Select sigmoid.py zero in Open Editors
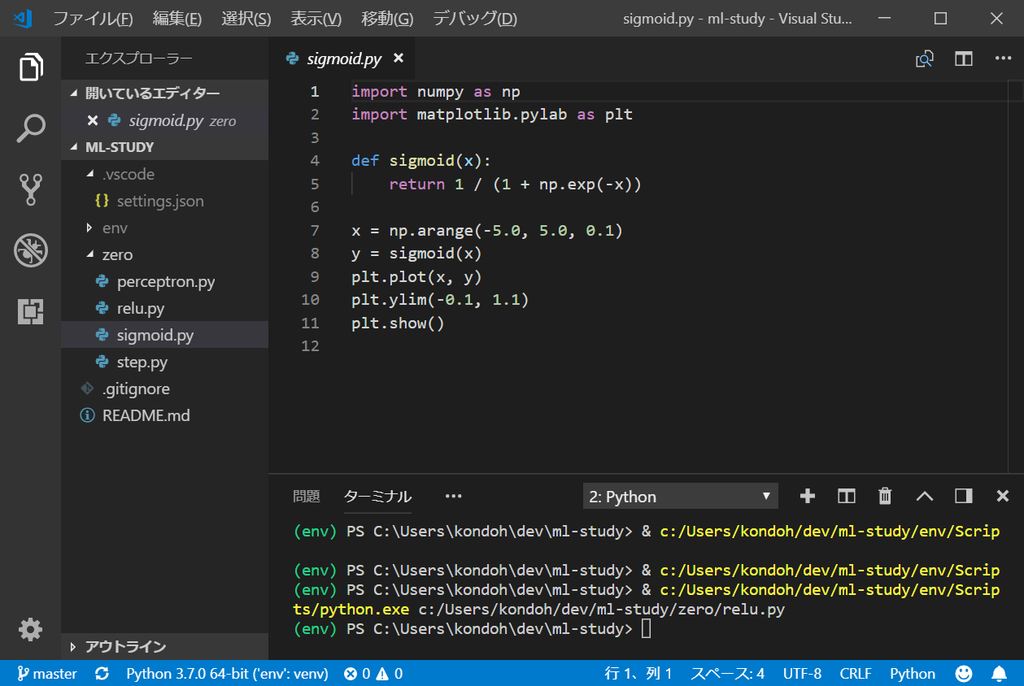The width and height of the screenshot is (1024, 686). (x=165, y=120)
